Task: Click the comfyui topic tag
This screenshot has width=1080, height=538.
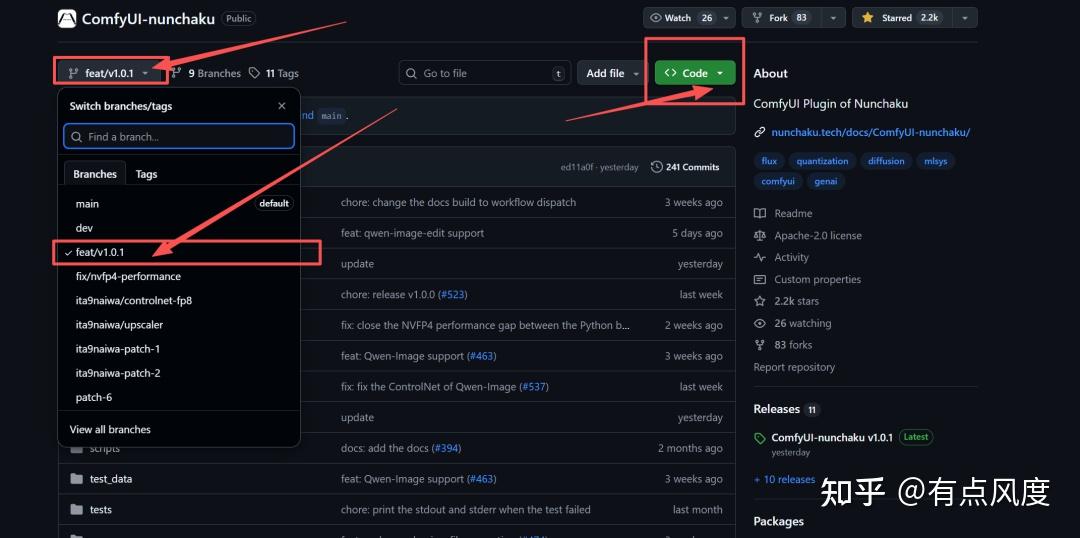Action: click(x=778, y=182)
